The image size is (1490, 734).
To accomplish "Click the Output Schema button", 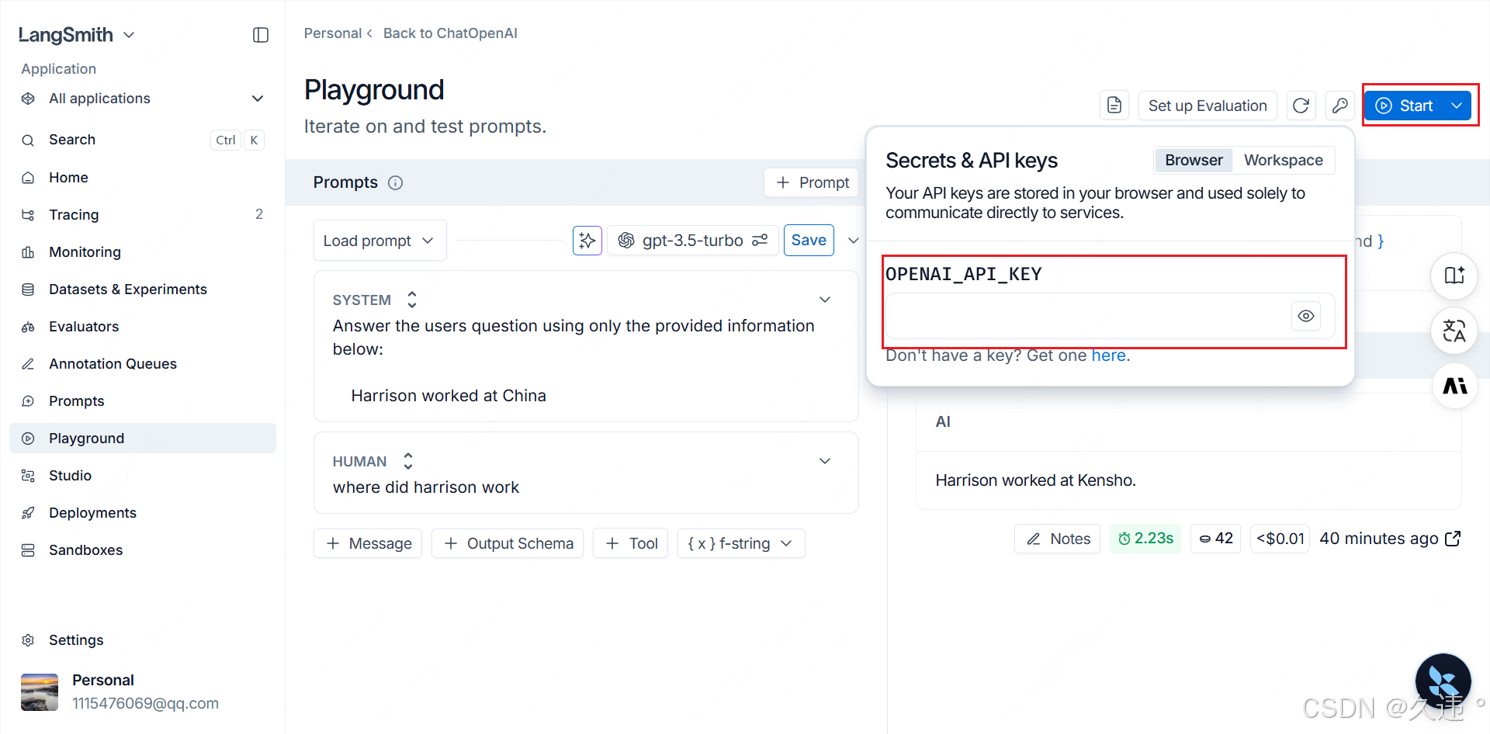I will pos(508,543).
